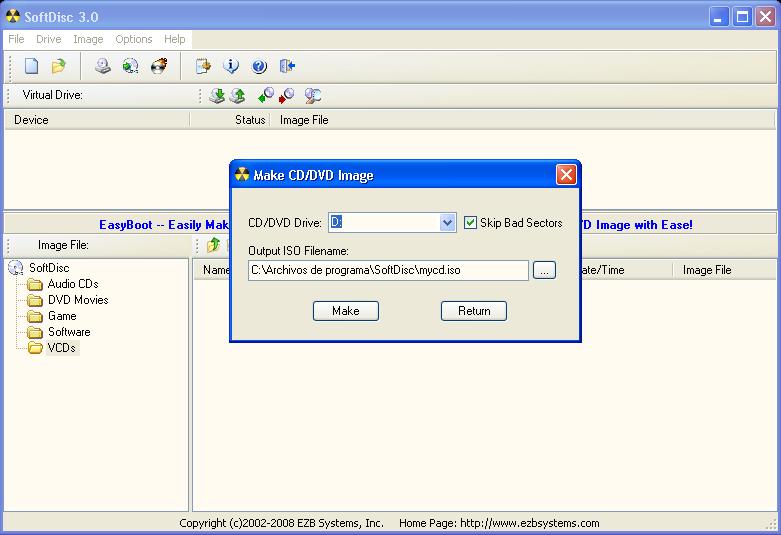Click the mount drive icon with down arrow
The height and width of the screenshot is (535, 781).
point(217,96)
